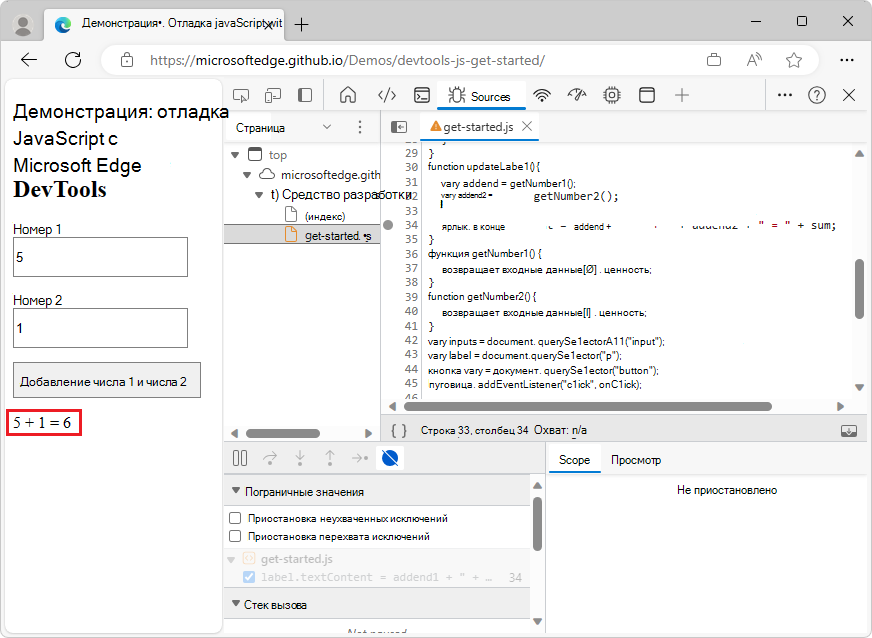Step into next function call

300,458
